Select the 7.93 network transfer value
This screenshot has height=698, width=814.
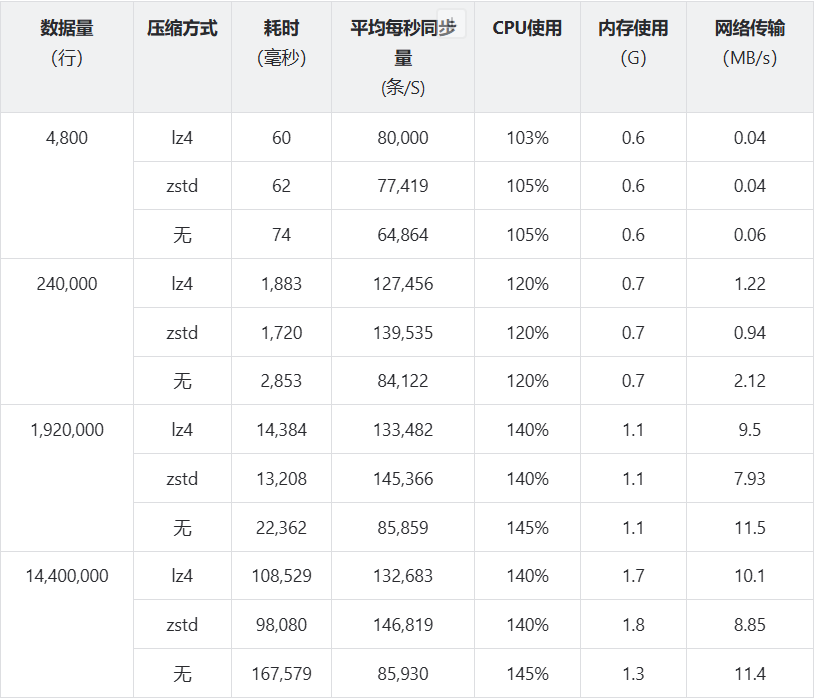tap(749, 479)
